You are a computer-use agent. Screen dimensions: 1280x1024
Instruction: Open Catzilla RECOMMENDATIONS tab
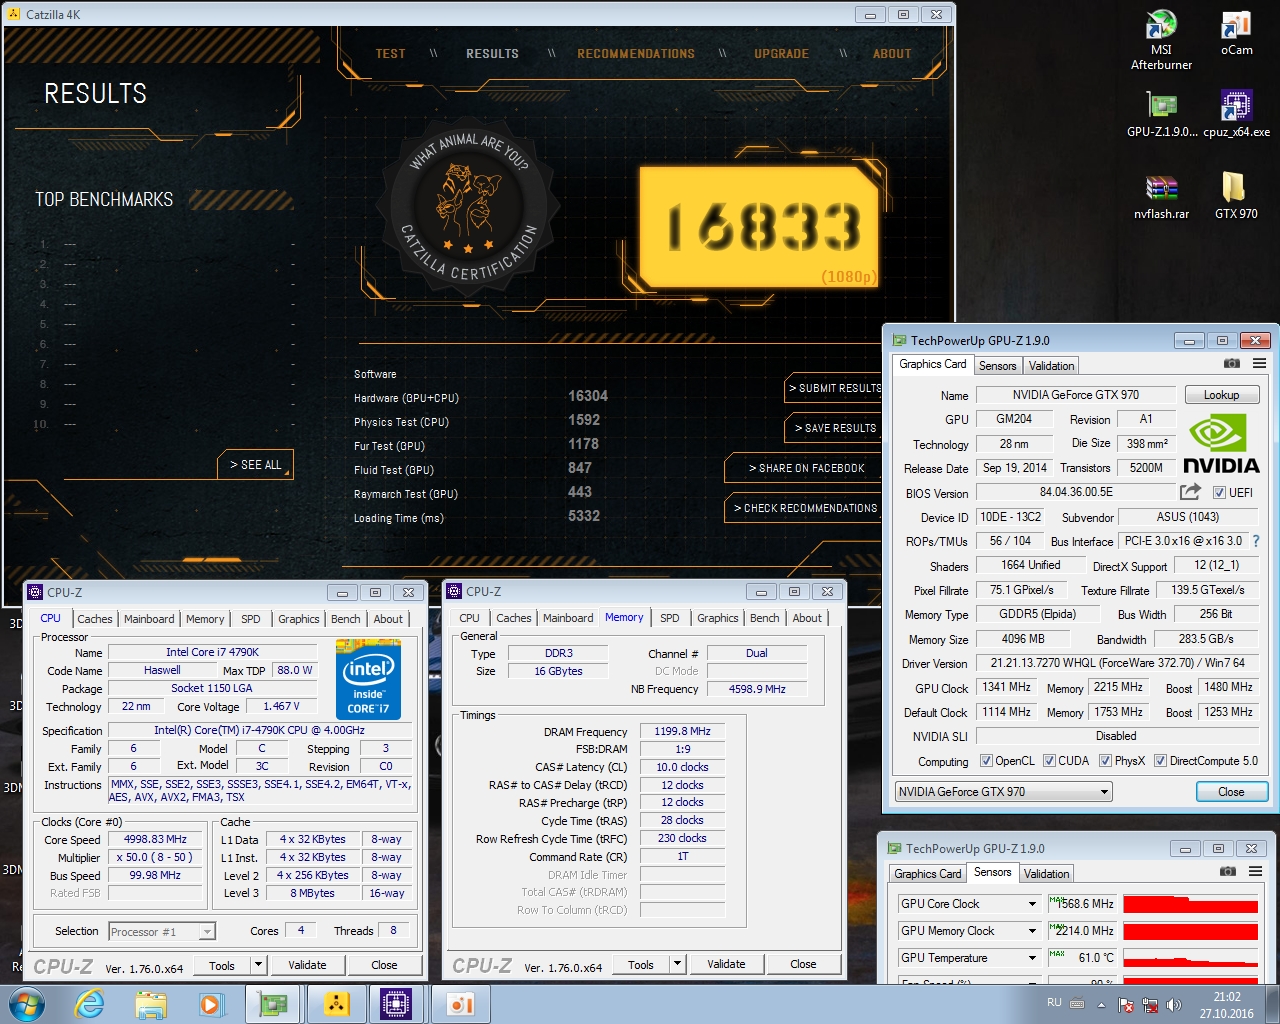click(x=636, y=54)
